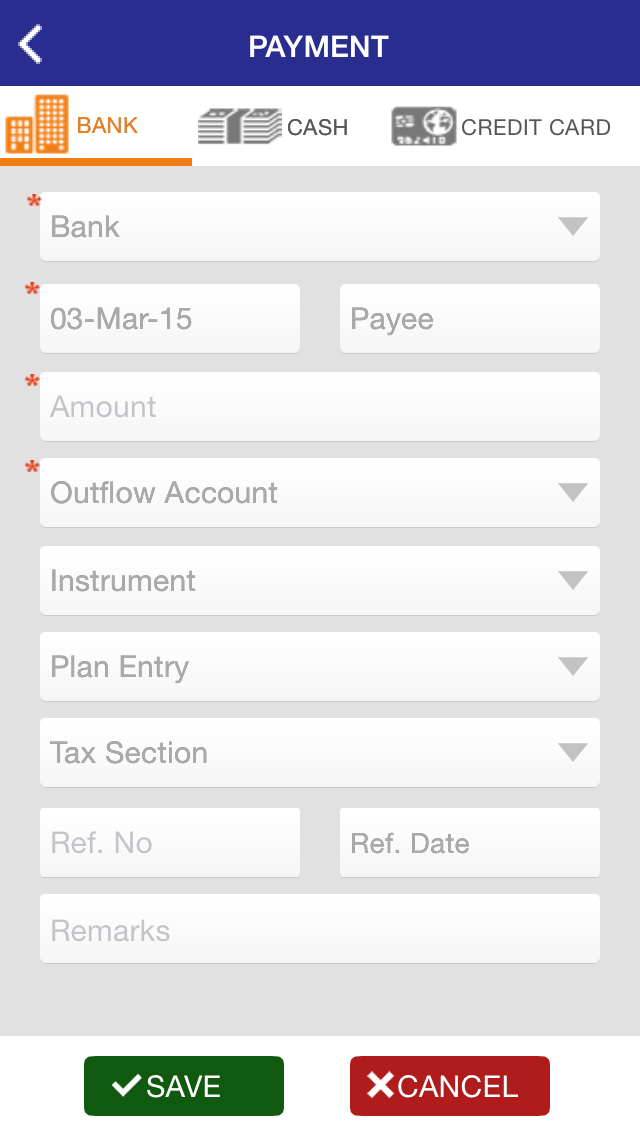The image size is (640, 1136).
Task: Tap the credit card icon
Action: tap(424, 124)
